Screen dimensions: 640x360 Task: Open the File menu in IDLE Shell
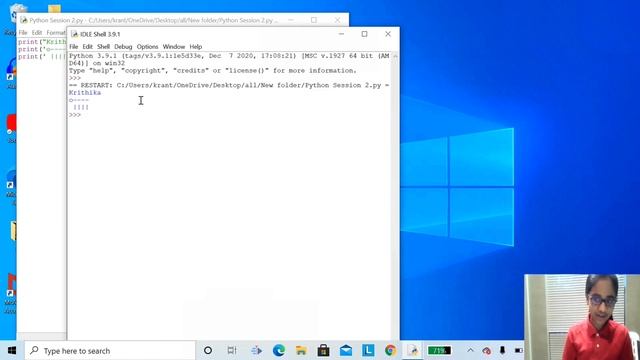pos(73,47)
